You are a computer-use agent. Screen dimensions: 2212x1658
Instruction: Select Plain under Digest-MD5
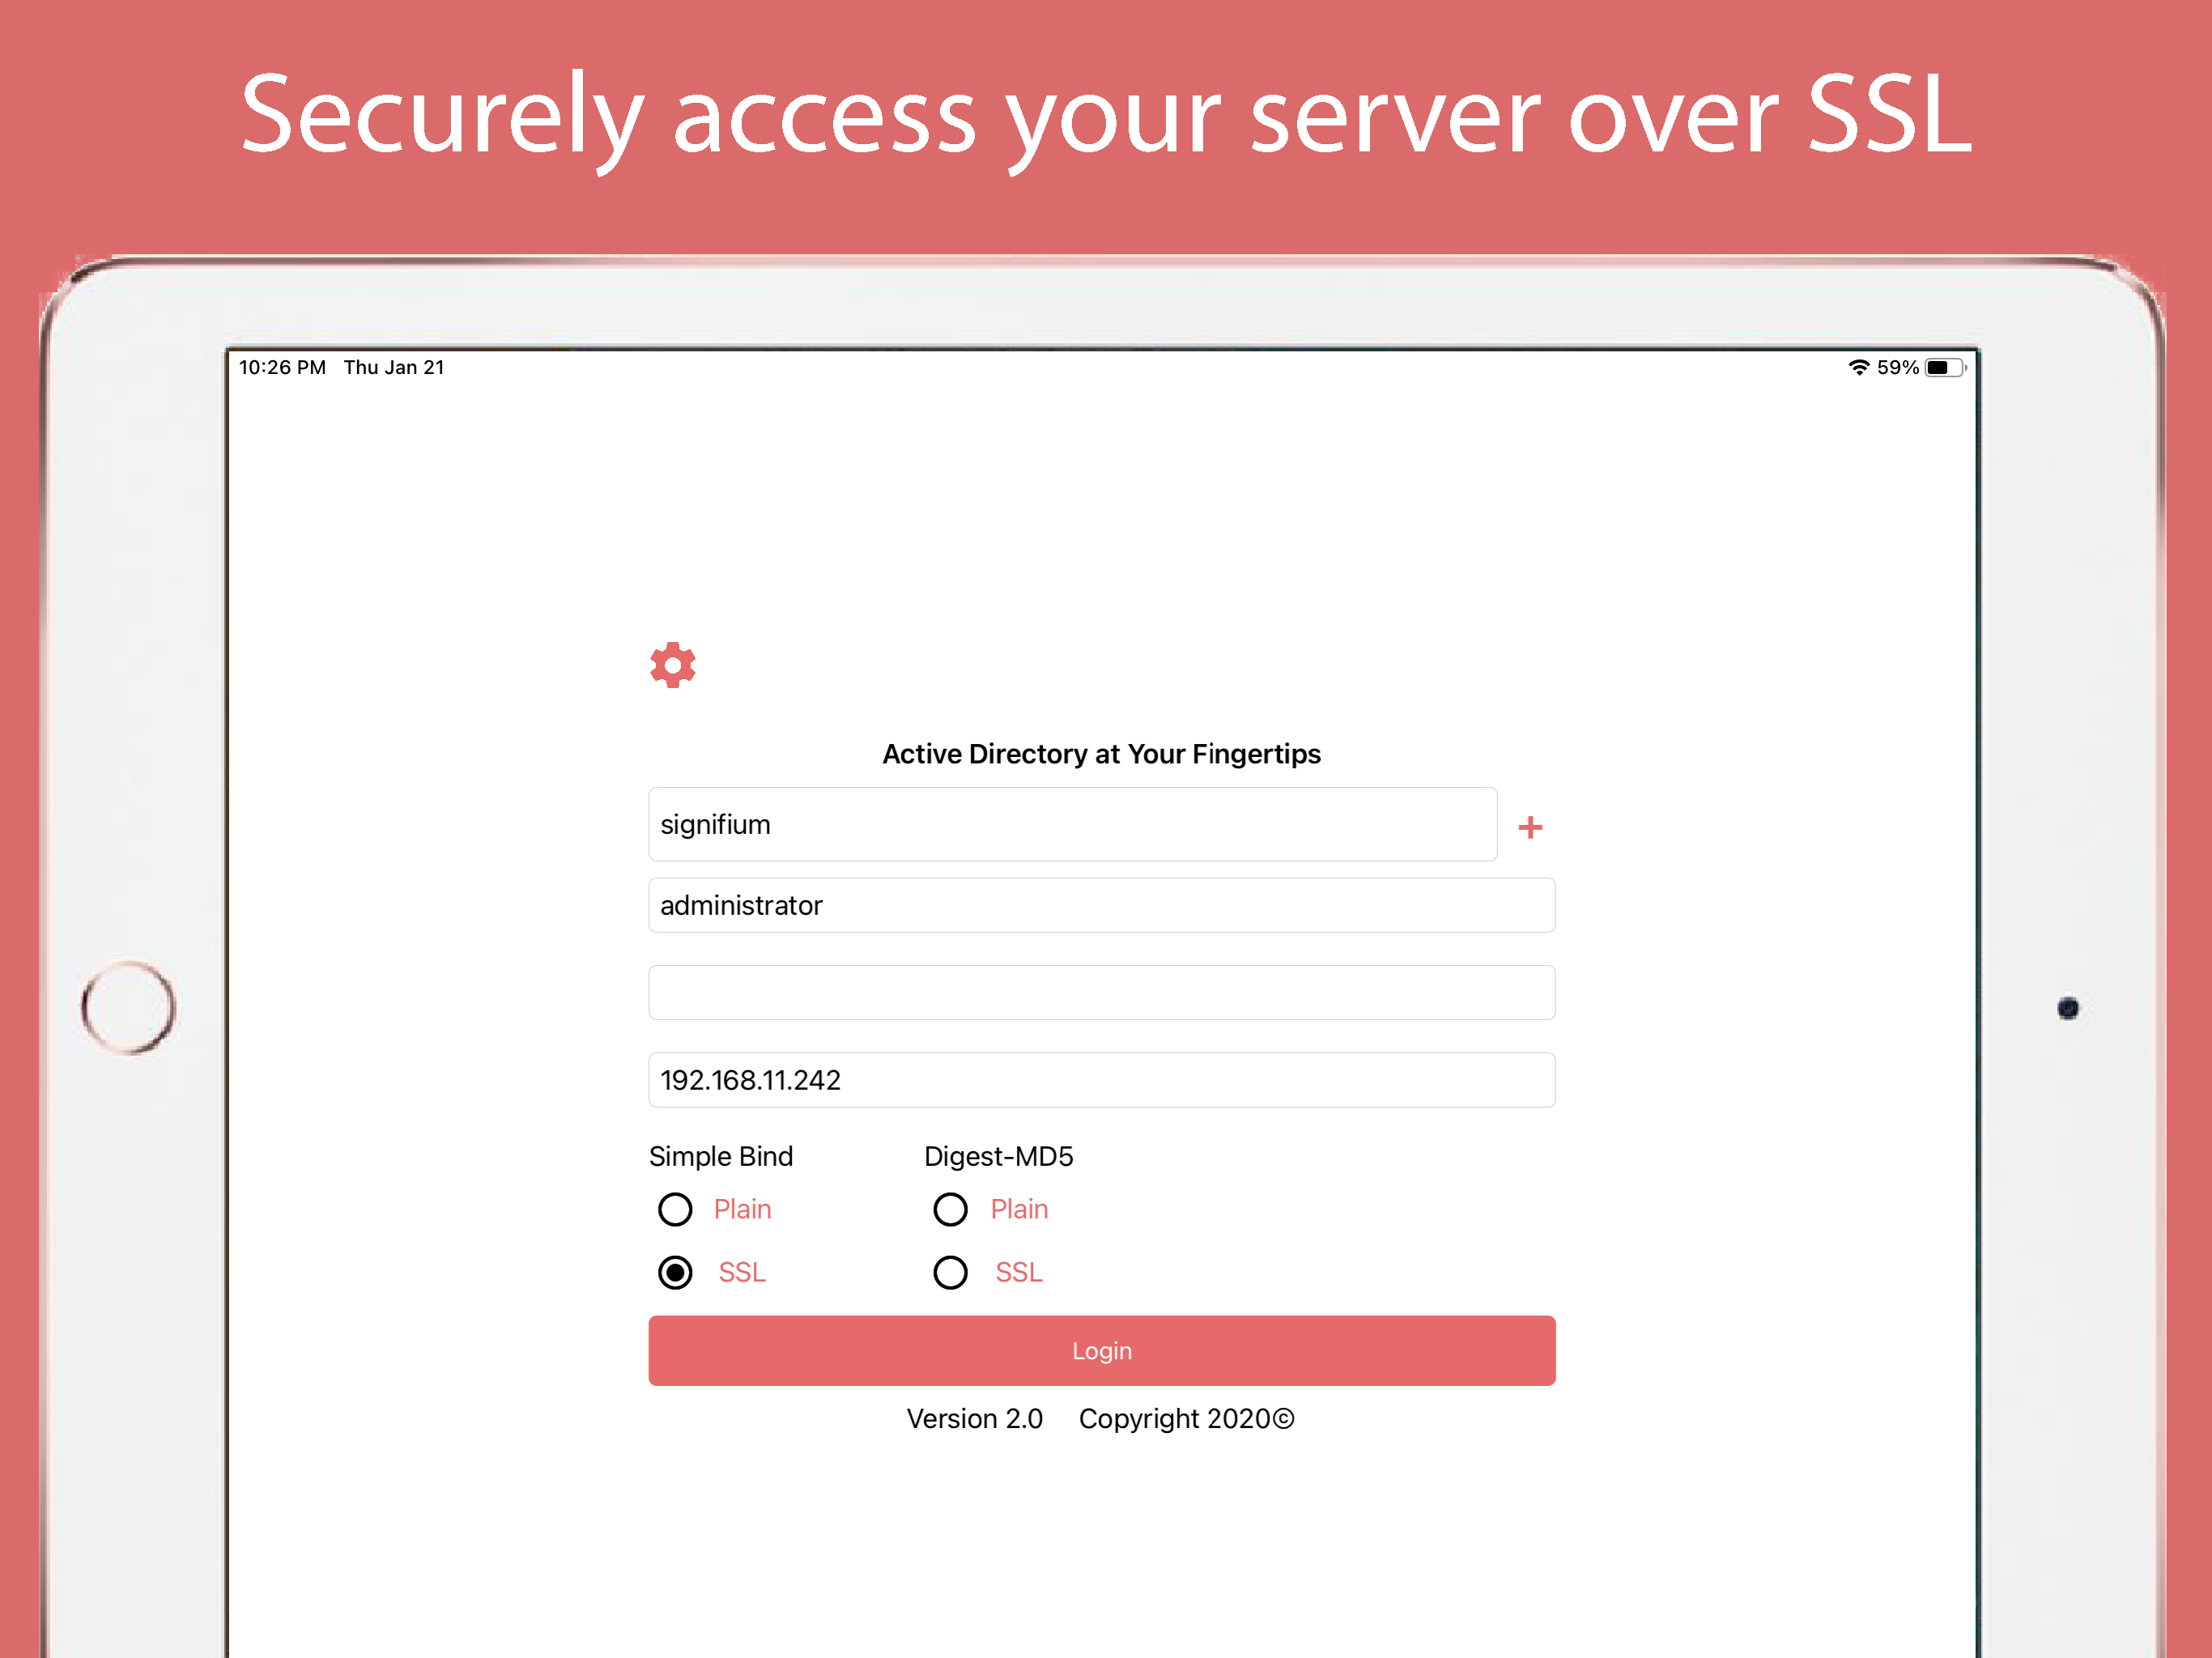[x=950, y=1209]
